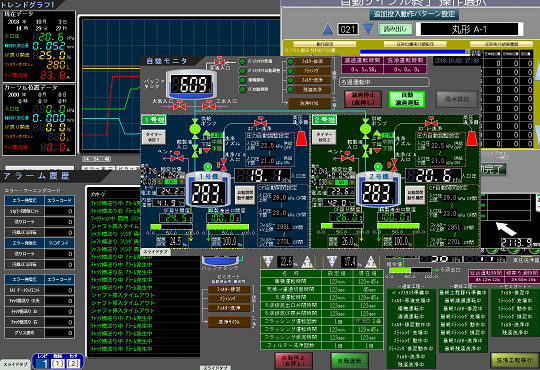Viewport: 540px width, 370px height.
Task: Toggle the second green indicator lamp in the auto monitor
Action: tap(242, 71)
